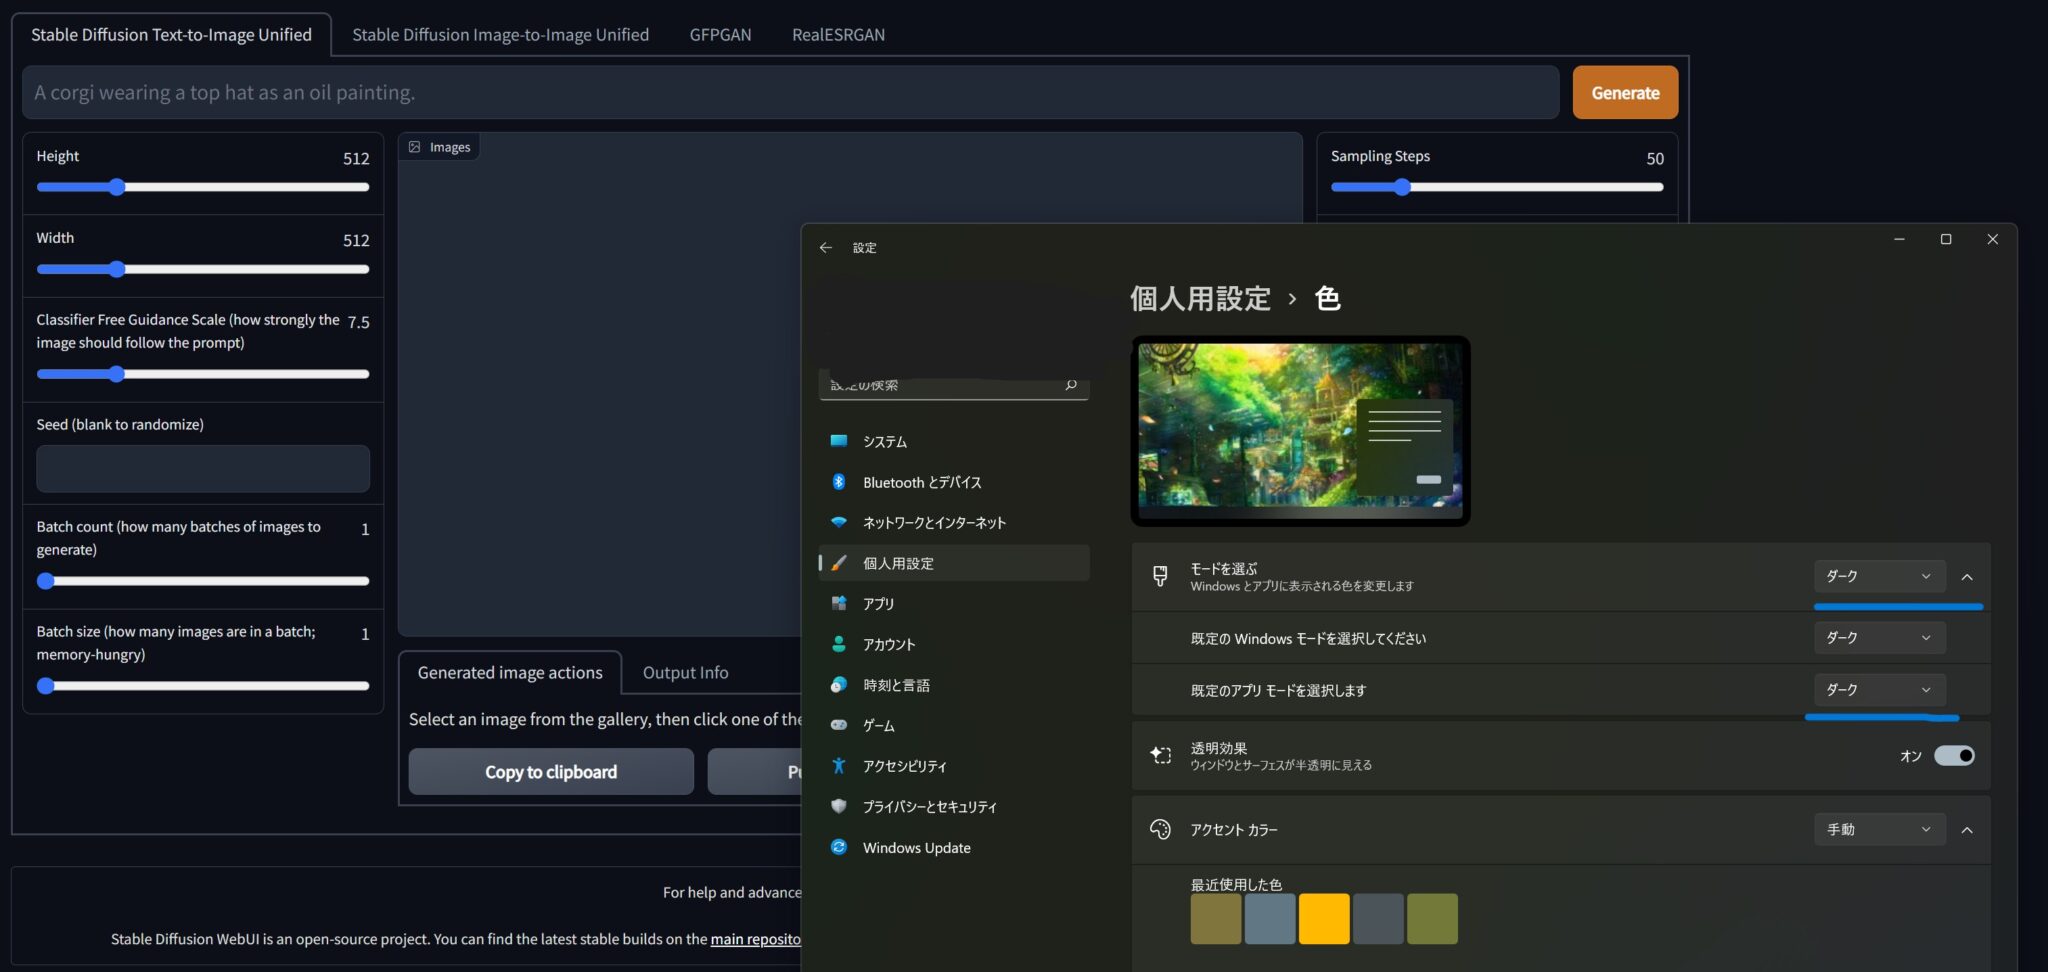
Task: Toggle the transparency effects (透明効果) switch
Action: coord(1953,756)
